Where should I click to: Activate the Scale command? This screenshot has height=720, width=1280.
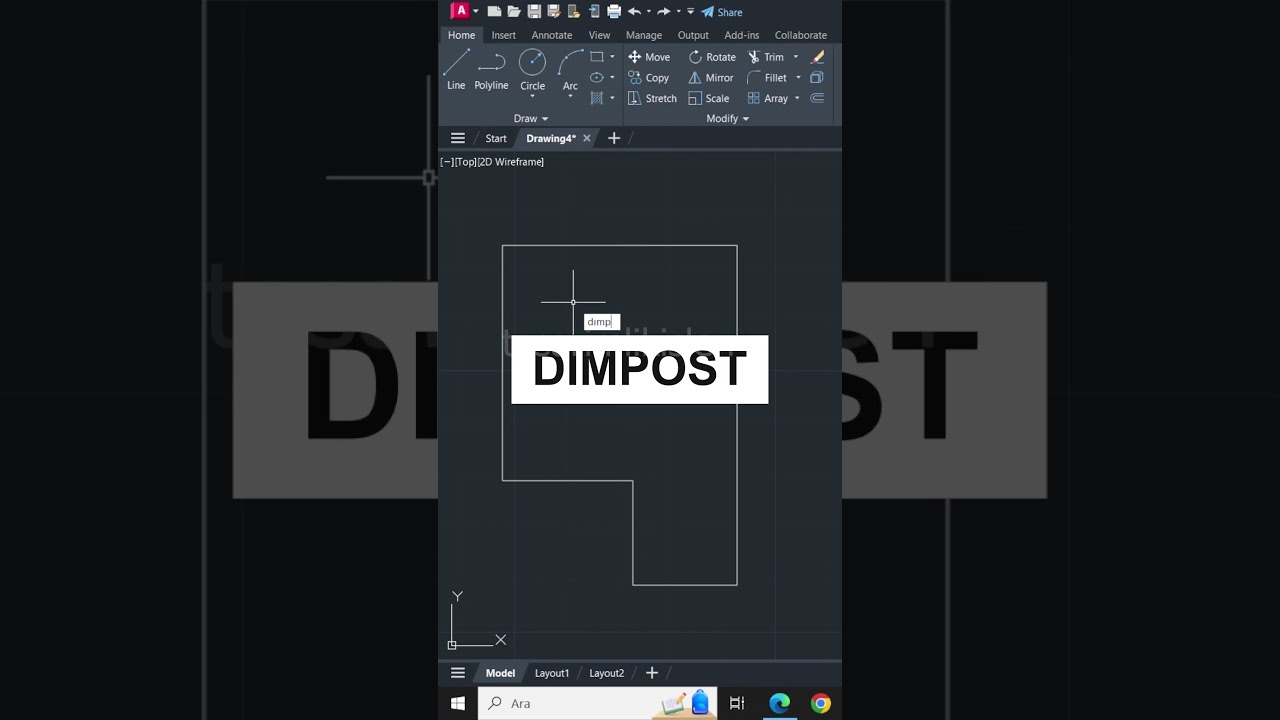tap(709, 98)
